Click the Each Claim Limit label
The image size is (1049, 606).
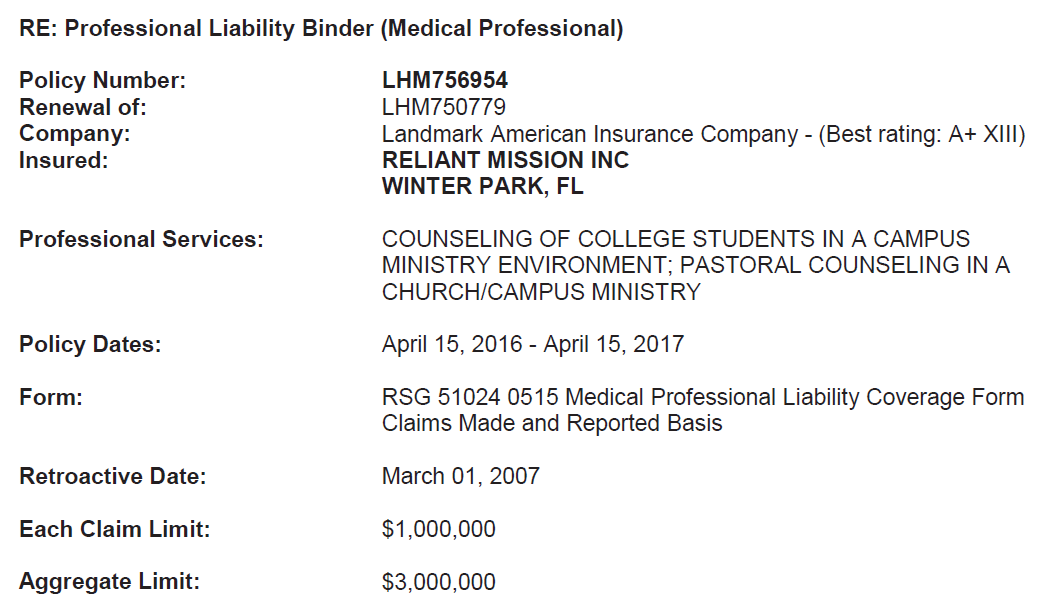[x=115, y=529]
